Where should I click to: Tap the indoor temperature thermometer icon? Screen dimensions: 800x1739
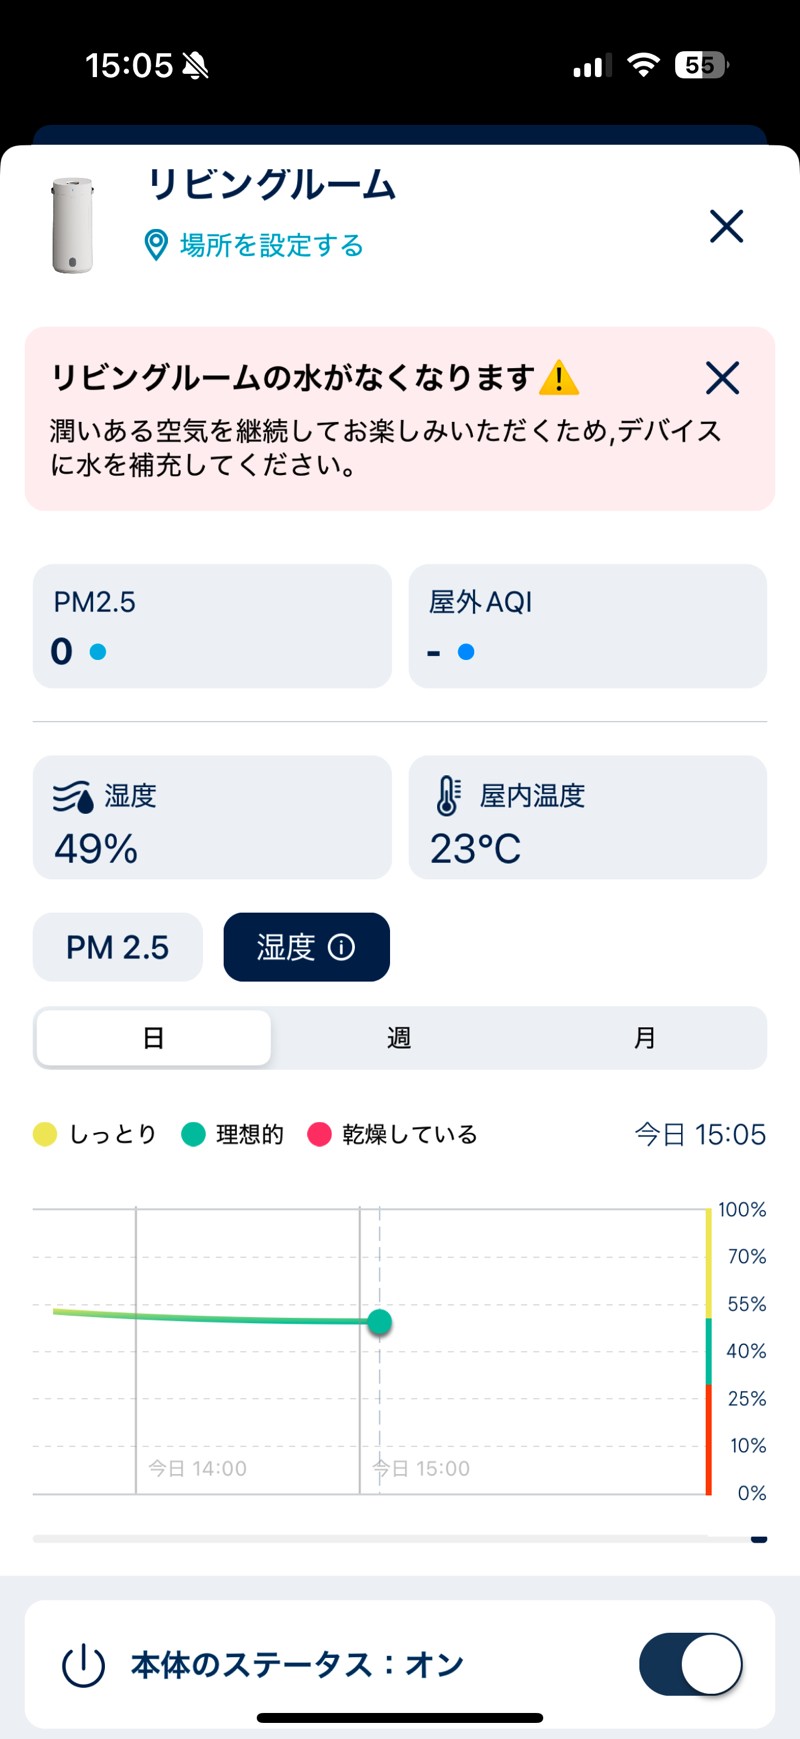(x=447, y=796)
